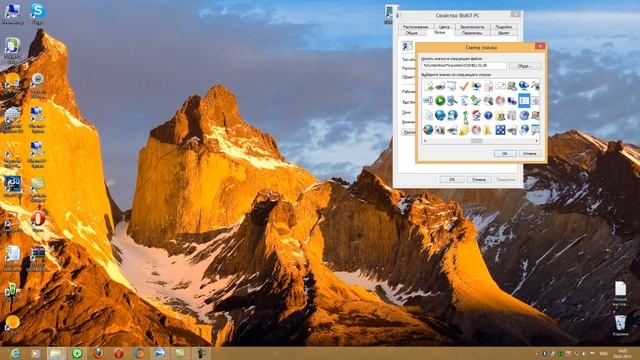Pick the document with green arrow icon
Viewport: 640px width, 360px height.
pyautogui.click(x=428, y=86)
